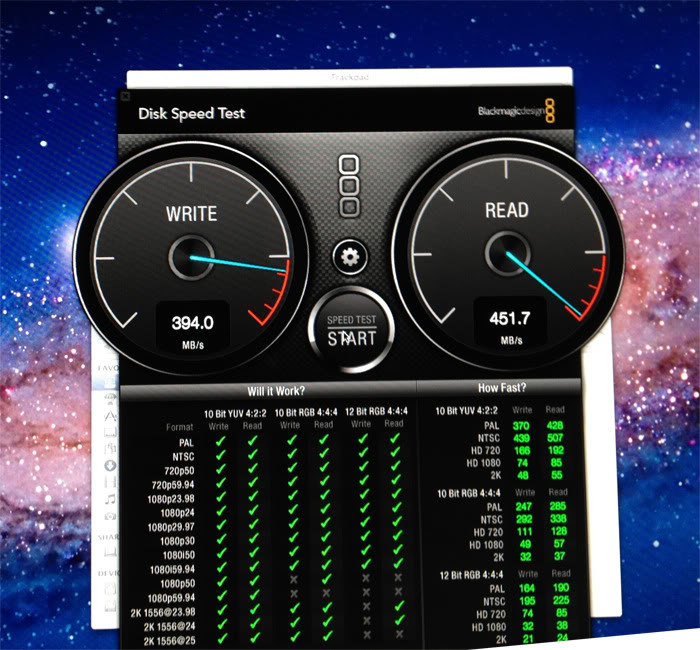The height and width of the screenshot is (650, 700).
Task: Click the 57 read value in How Fast
Action: [559, 544]
